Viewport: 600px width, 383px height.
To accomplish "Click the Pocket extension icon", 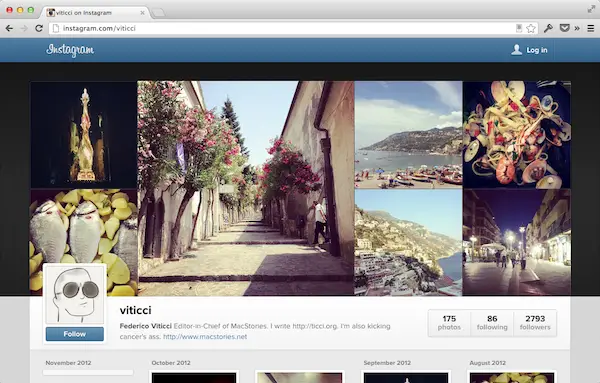I will [564, 28].
